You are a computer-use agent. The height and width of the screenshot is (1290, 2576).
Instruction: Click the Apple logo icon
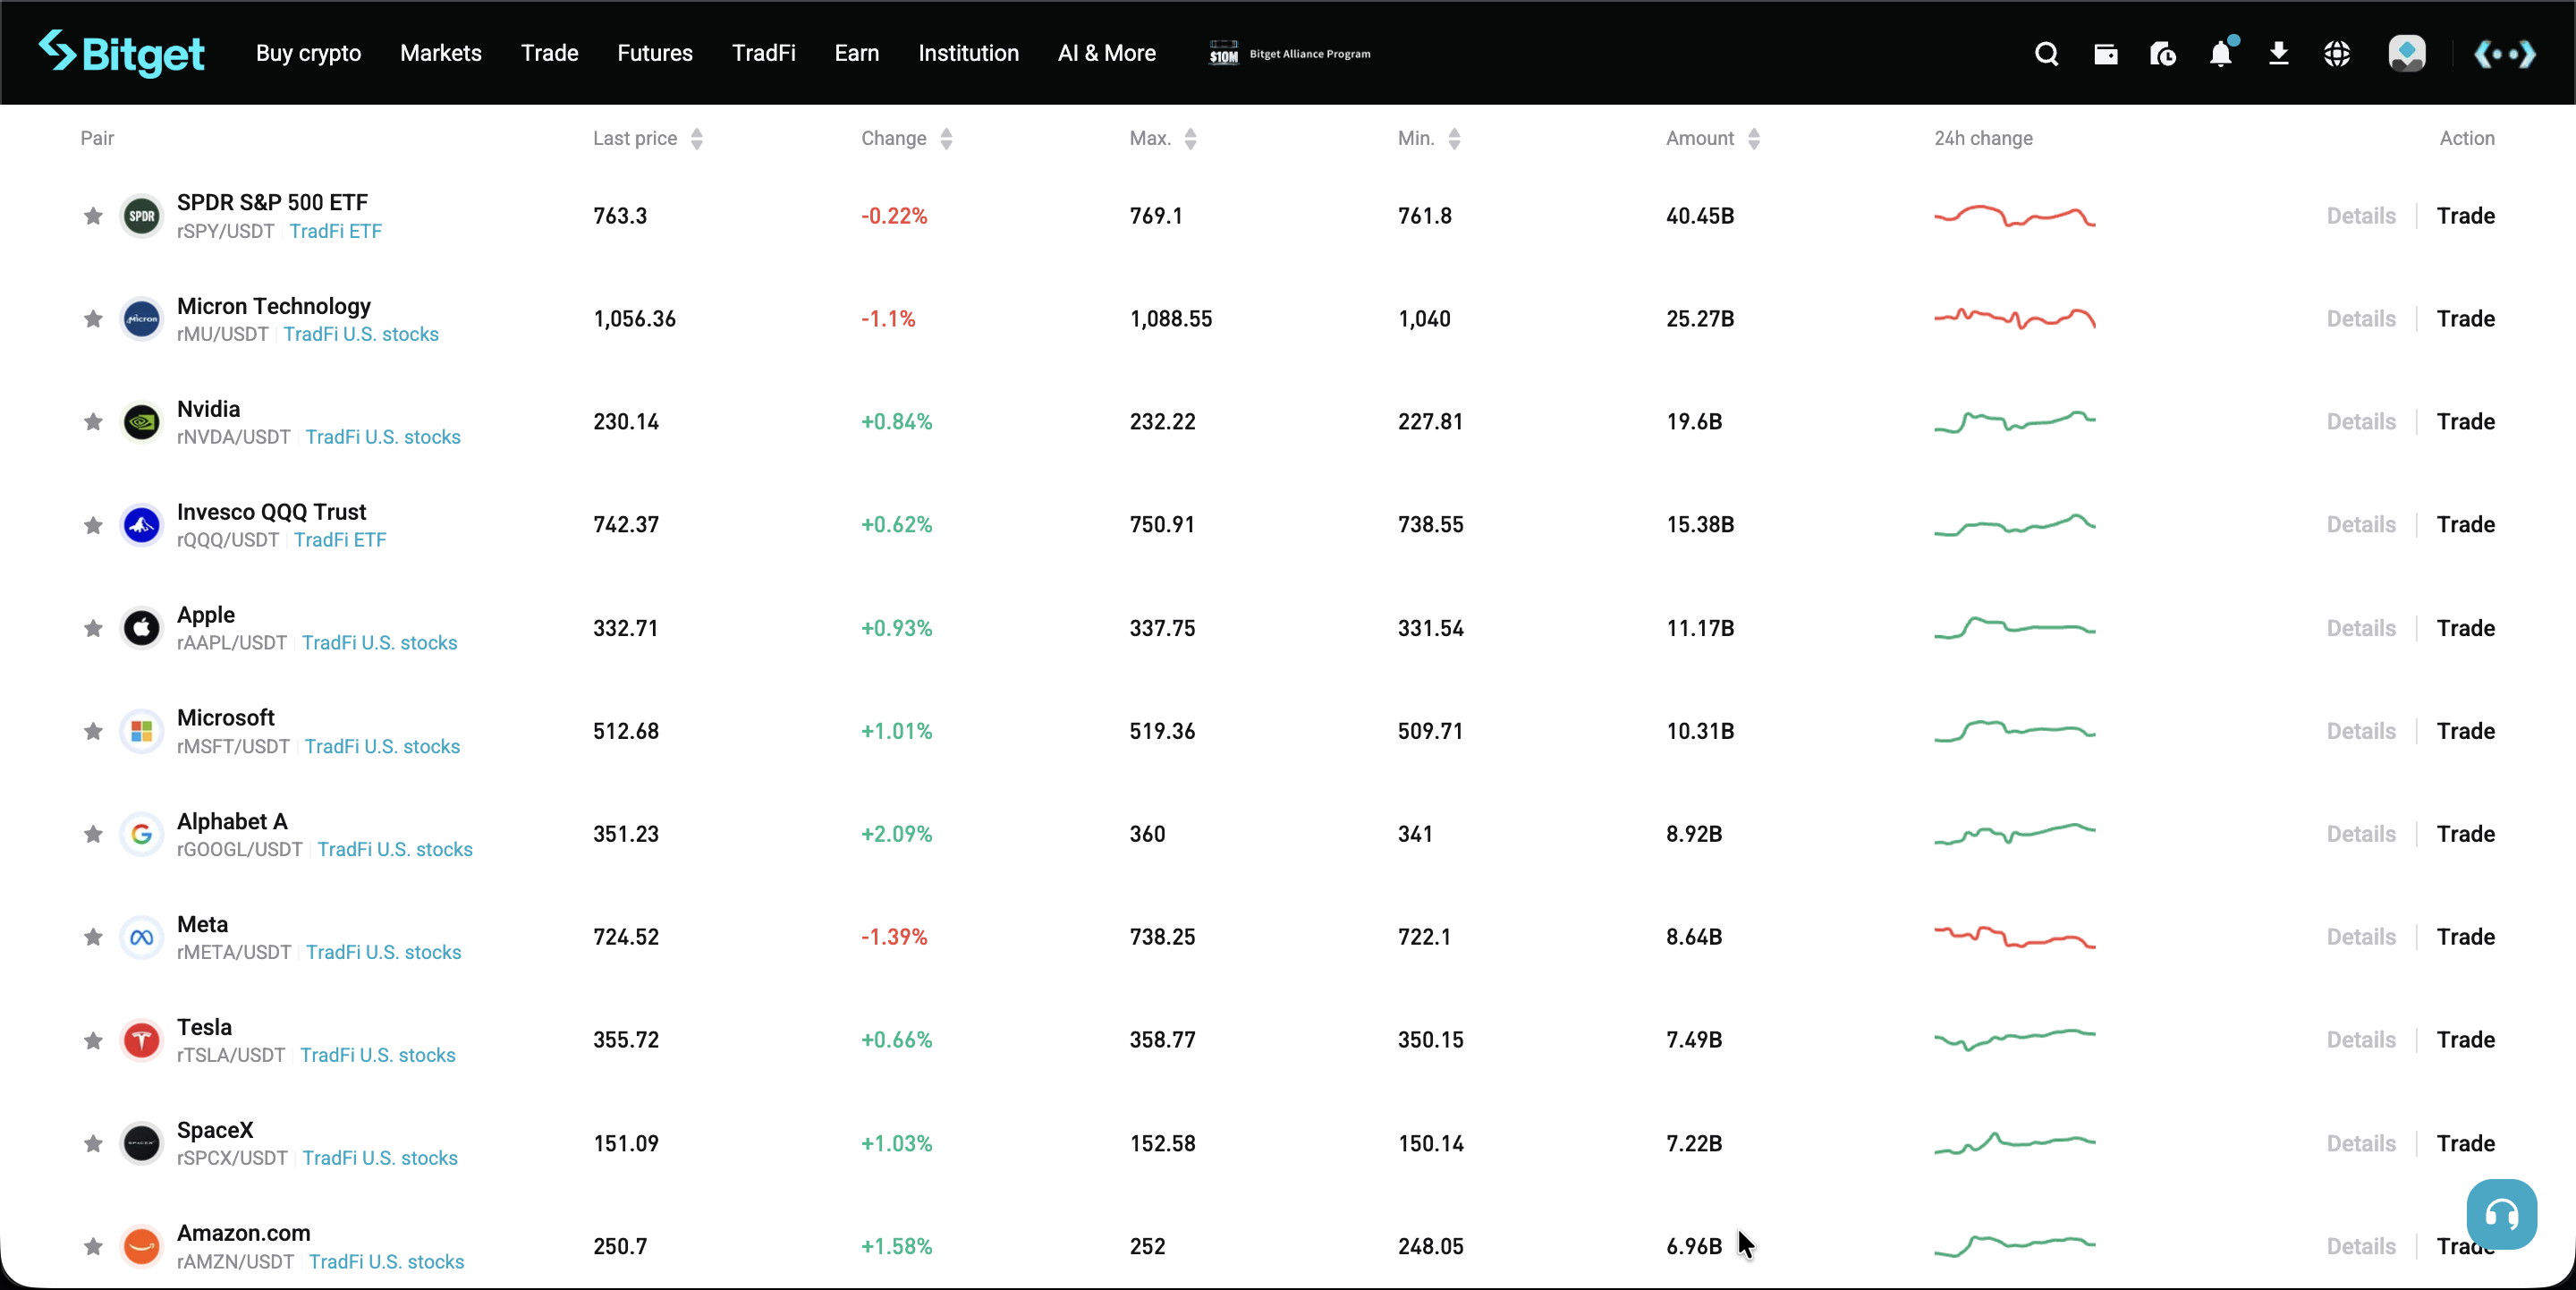[142, 628]
